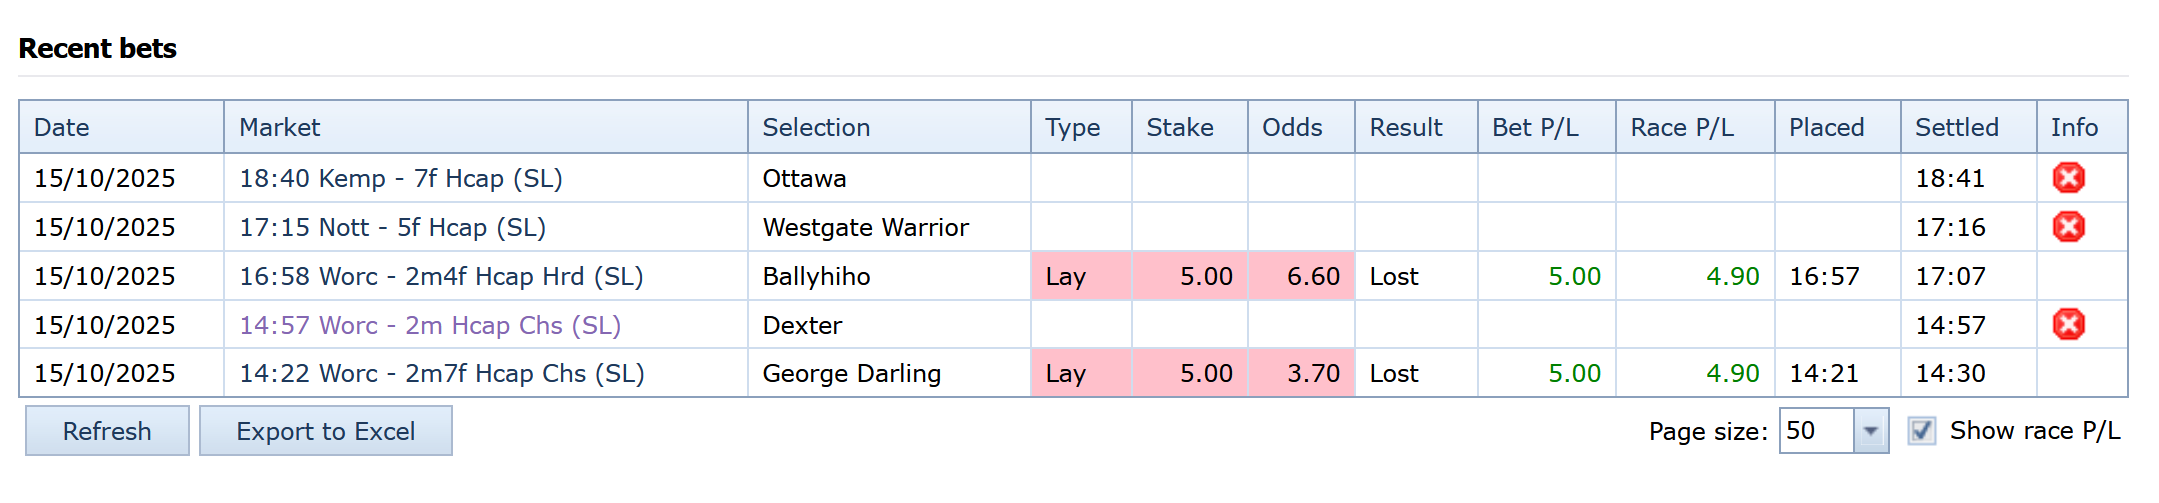Sort by the Market column header
Viewport: 2159px width, 503px height.
[279, 127]
